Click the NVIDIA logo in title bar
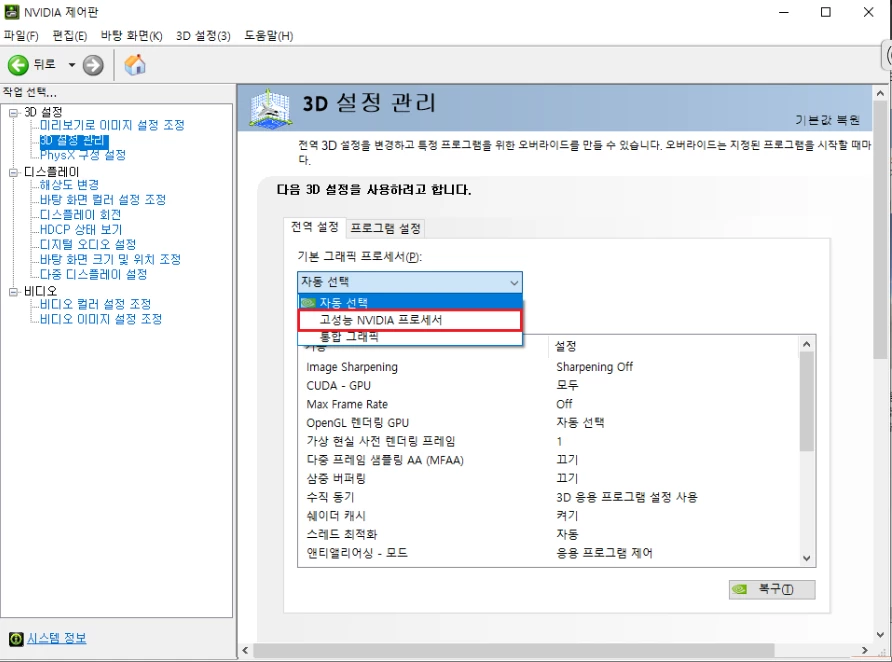Screen dimensions: 892x662 pyautogui.click(x=11, y=12)
